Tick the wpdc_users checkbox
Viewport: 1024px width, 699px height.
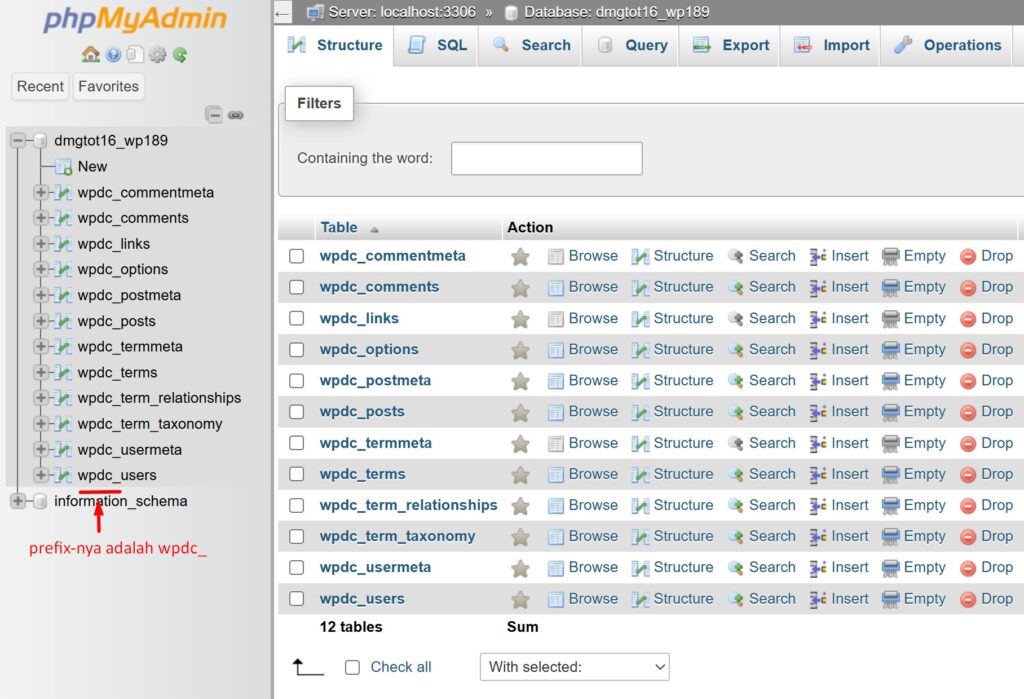click(296, 599)
